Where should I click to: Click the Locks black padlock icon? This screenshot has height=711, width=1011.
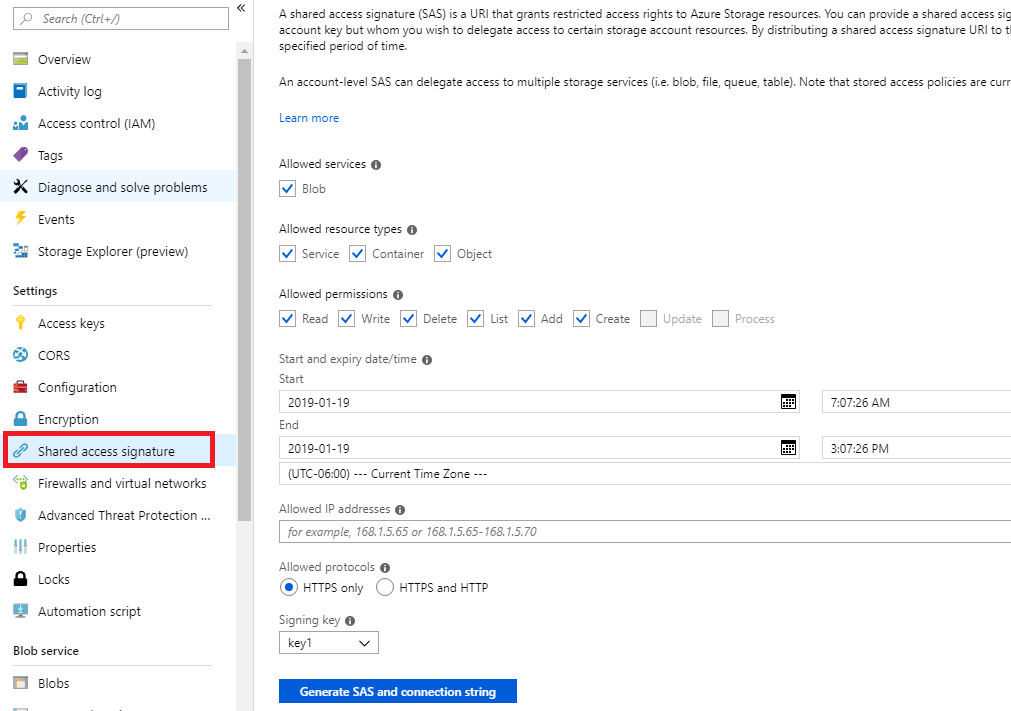tap(21, 578)
